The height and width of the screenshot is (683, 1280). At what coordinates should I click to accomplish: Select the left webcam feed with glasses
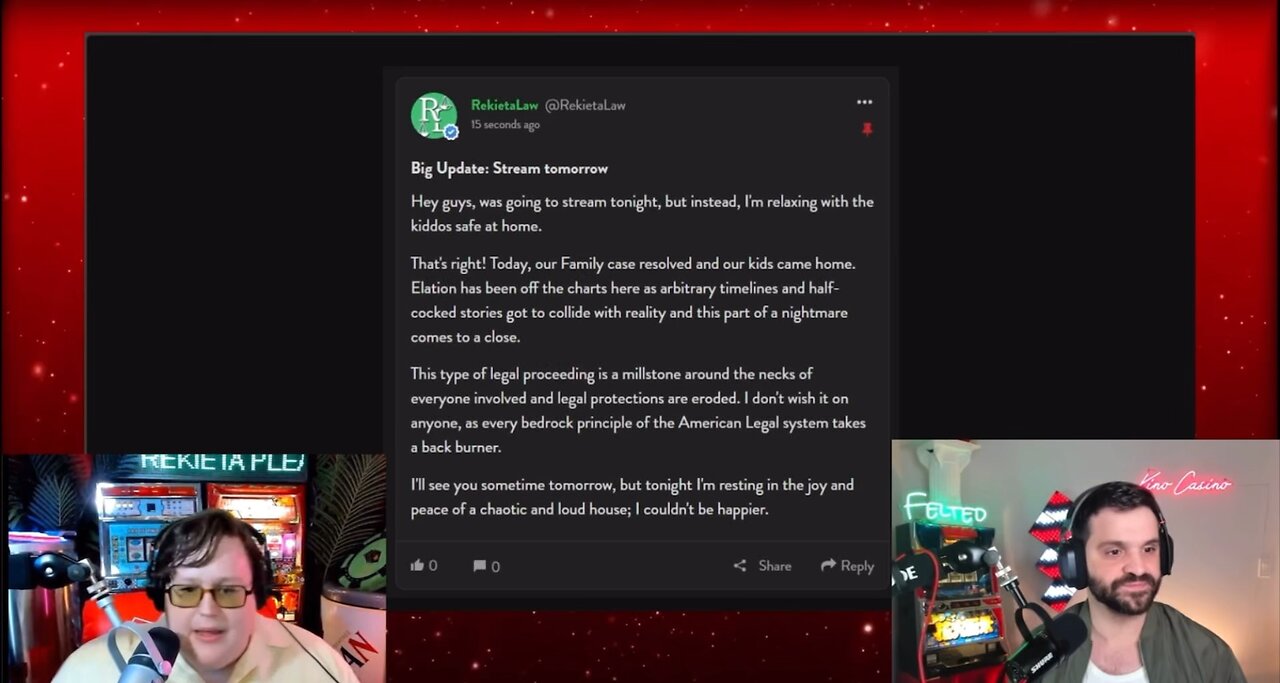194,568
